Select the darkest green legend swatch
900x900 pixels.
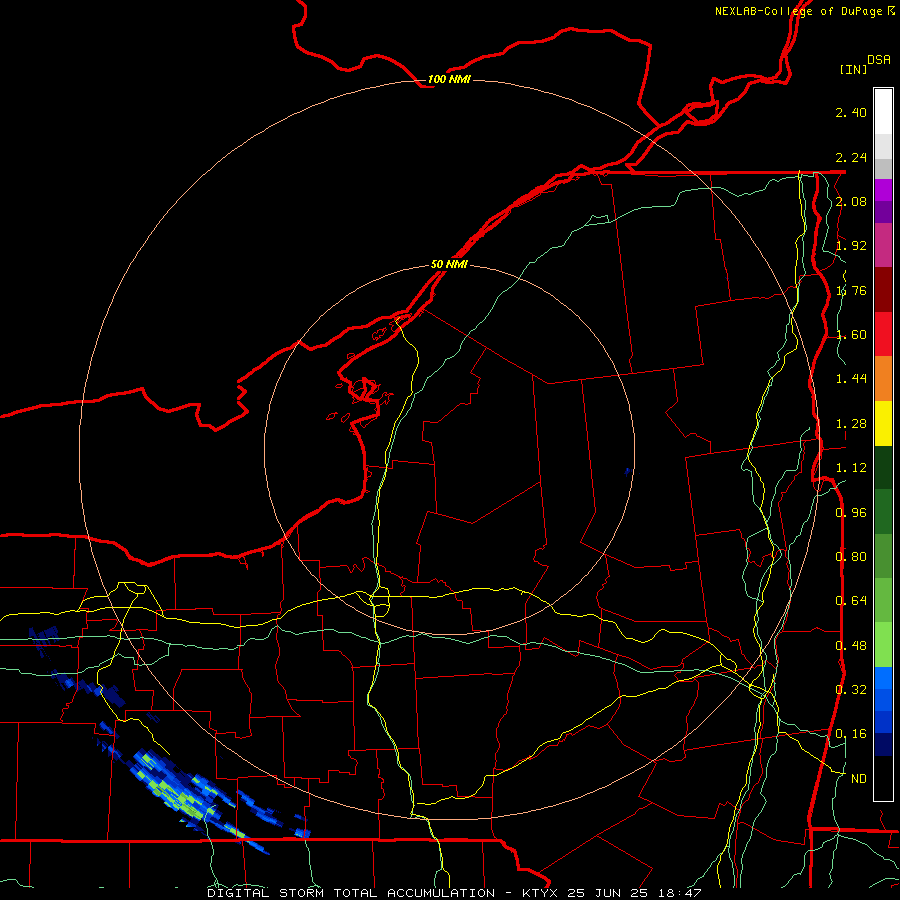(883, 468)
